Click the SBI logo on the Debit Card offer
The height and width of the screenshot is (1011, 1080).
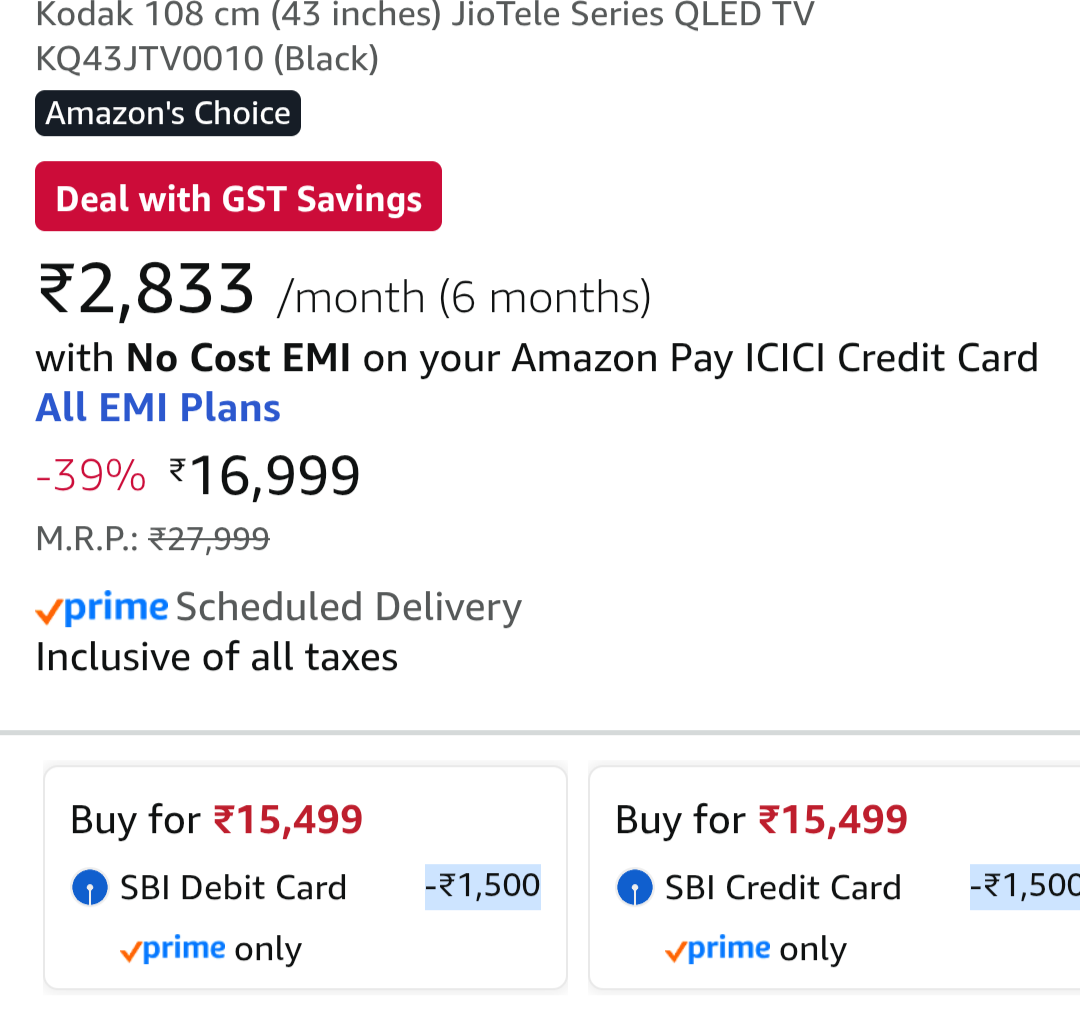click(90, 888)
